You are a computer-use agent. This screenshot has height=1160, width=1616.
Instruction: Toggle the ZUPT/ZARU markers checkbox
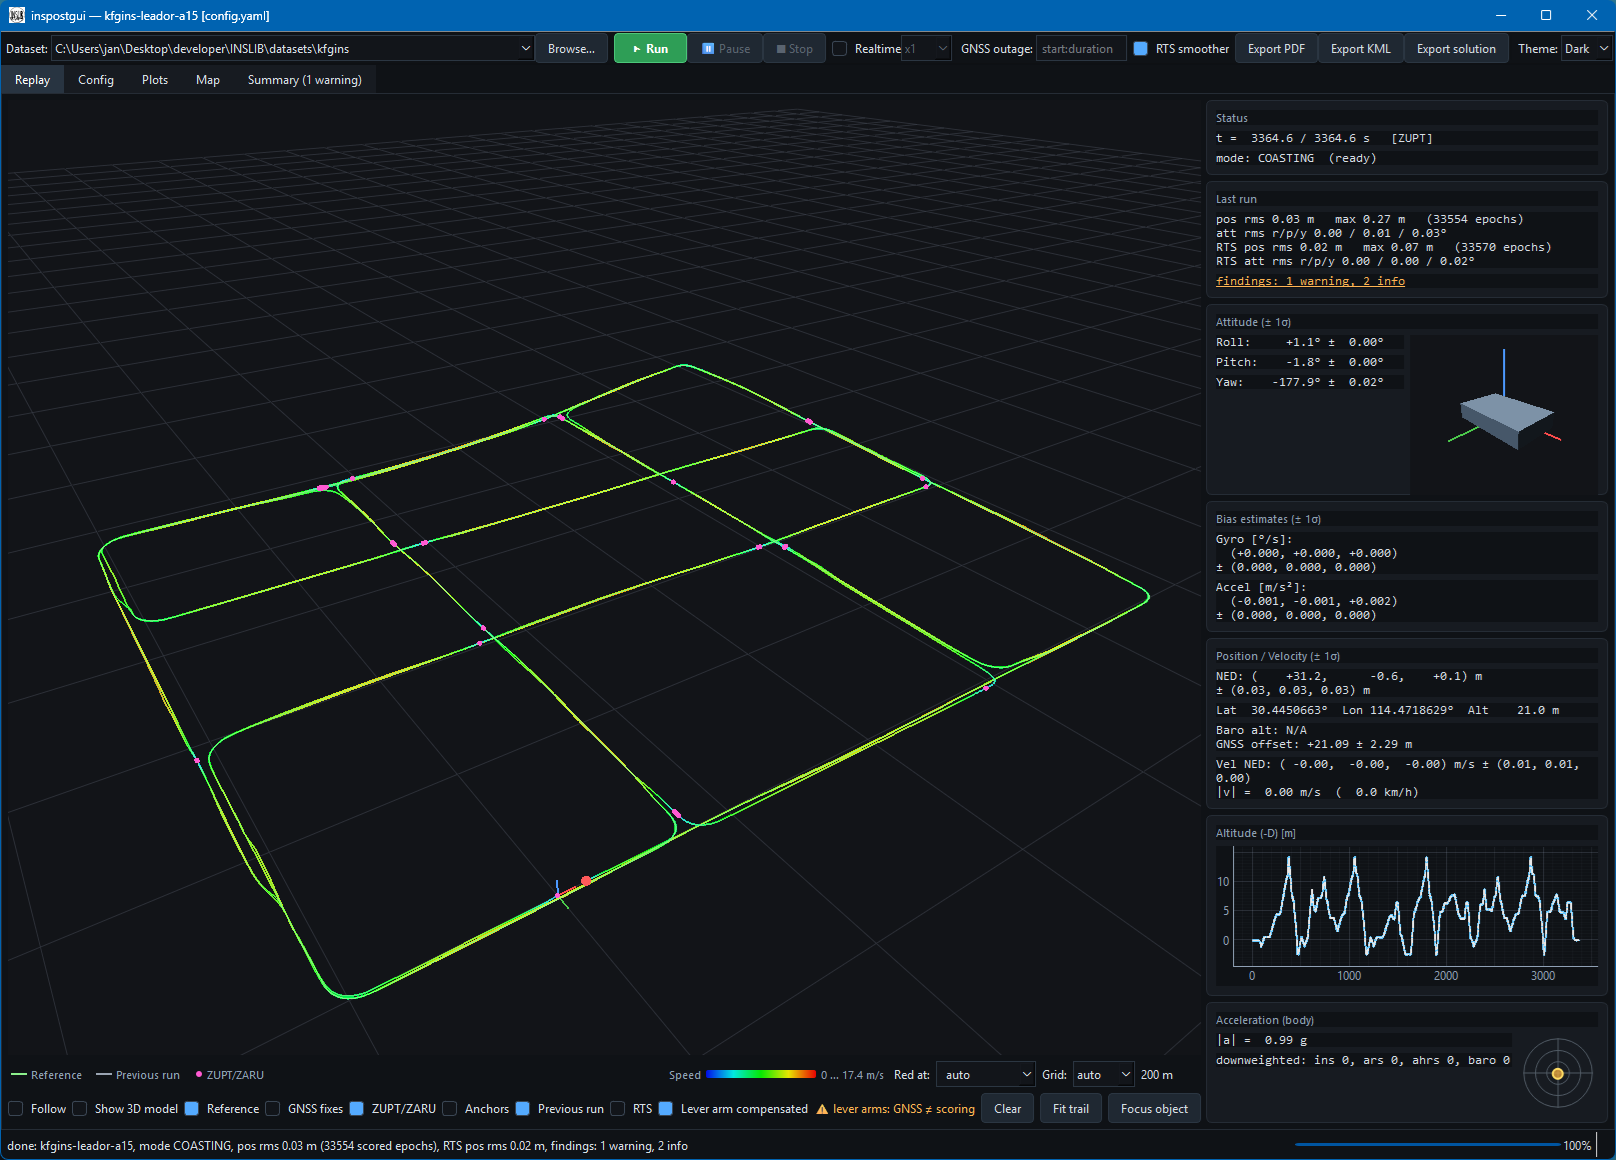click(356, 1108)
